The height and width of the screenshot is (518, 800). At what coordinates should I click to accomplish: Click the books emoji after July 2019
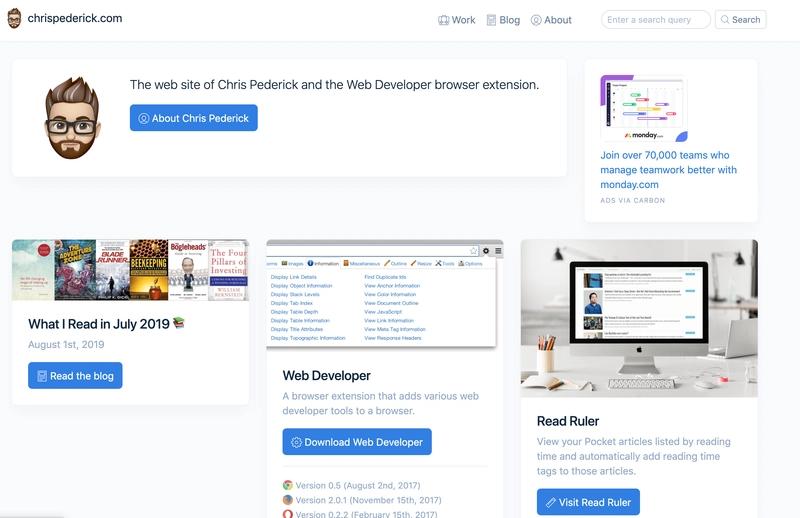[179, 323]
